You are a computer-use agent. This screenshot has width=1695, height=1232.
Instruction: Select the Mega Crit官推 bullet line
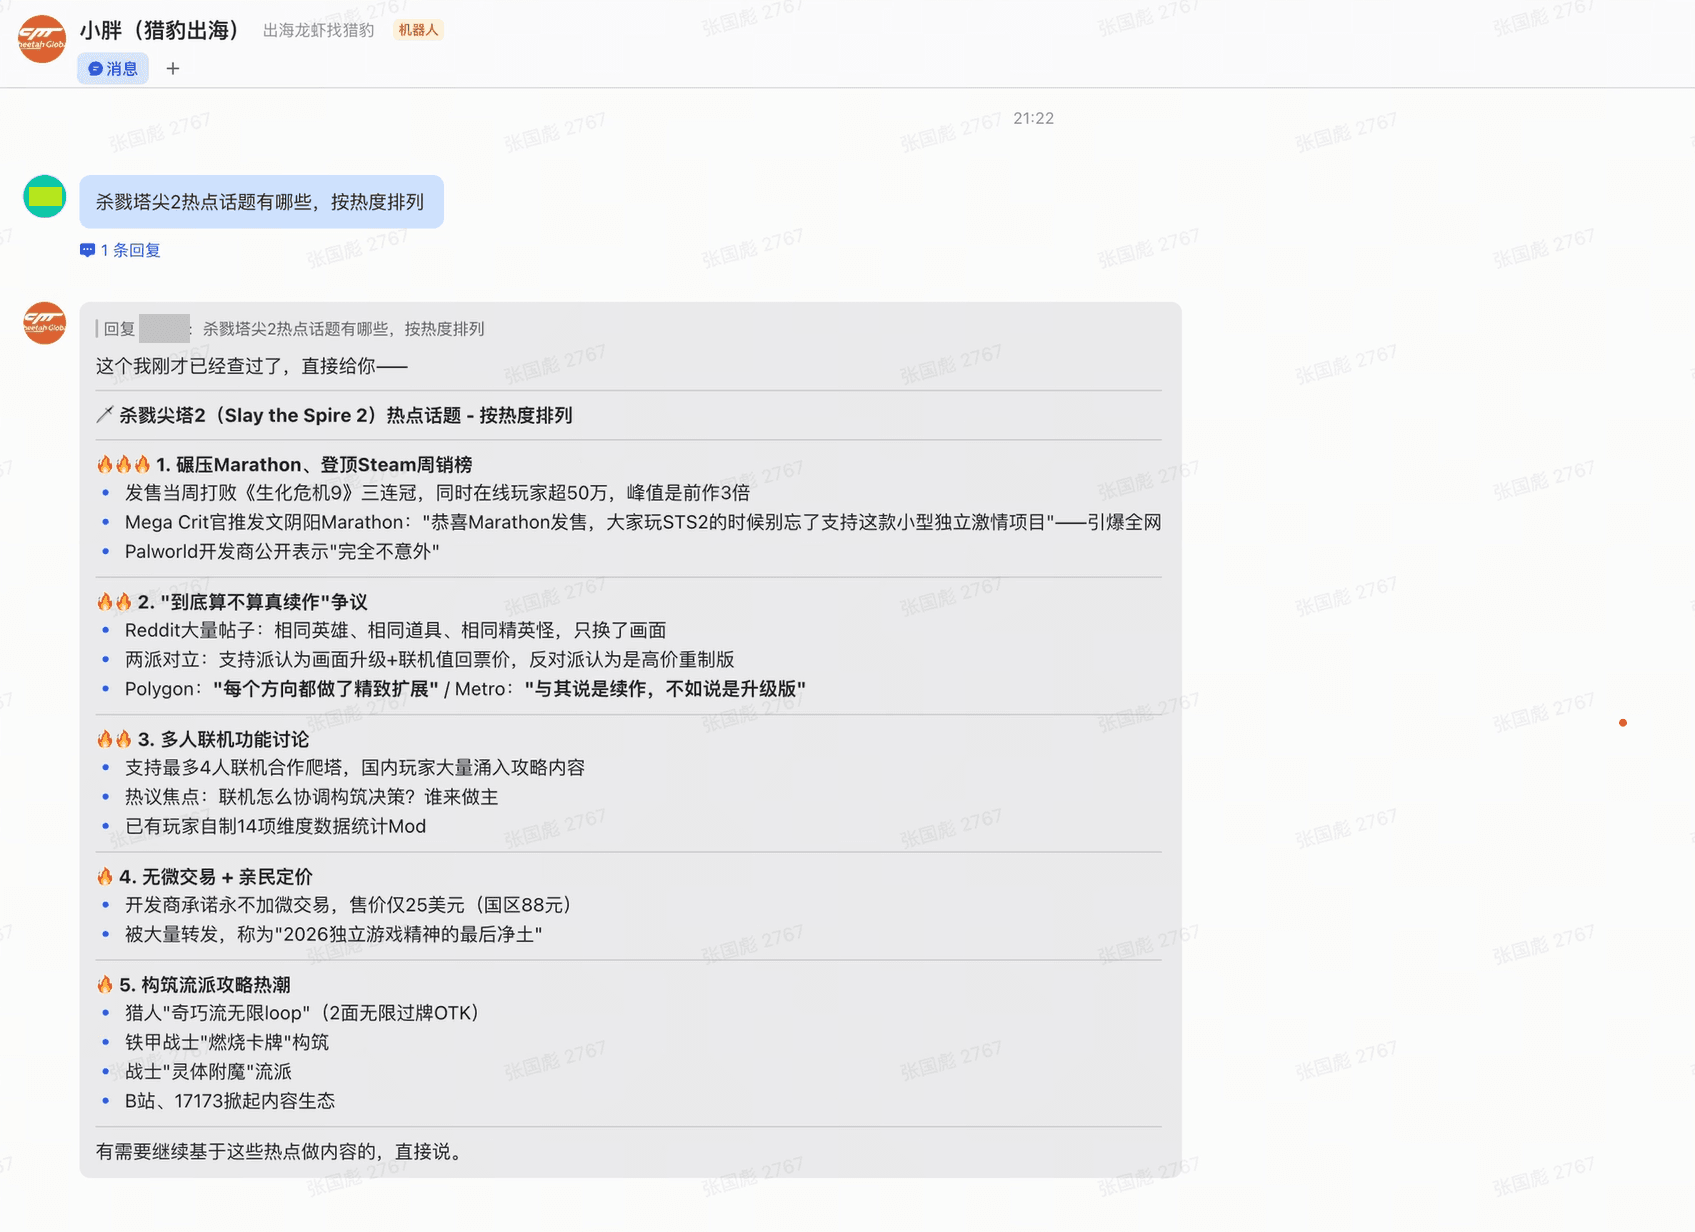coord(643,522)
